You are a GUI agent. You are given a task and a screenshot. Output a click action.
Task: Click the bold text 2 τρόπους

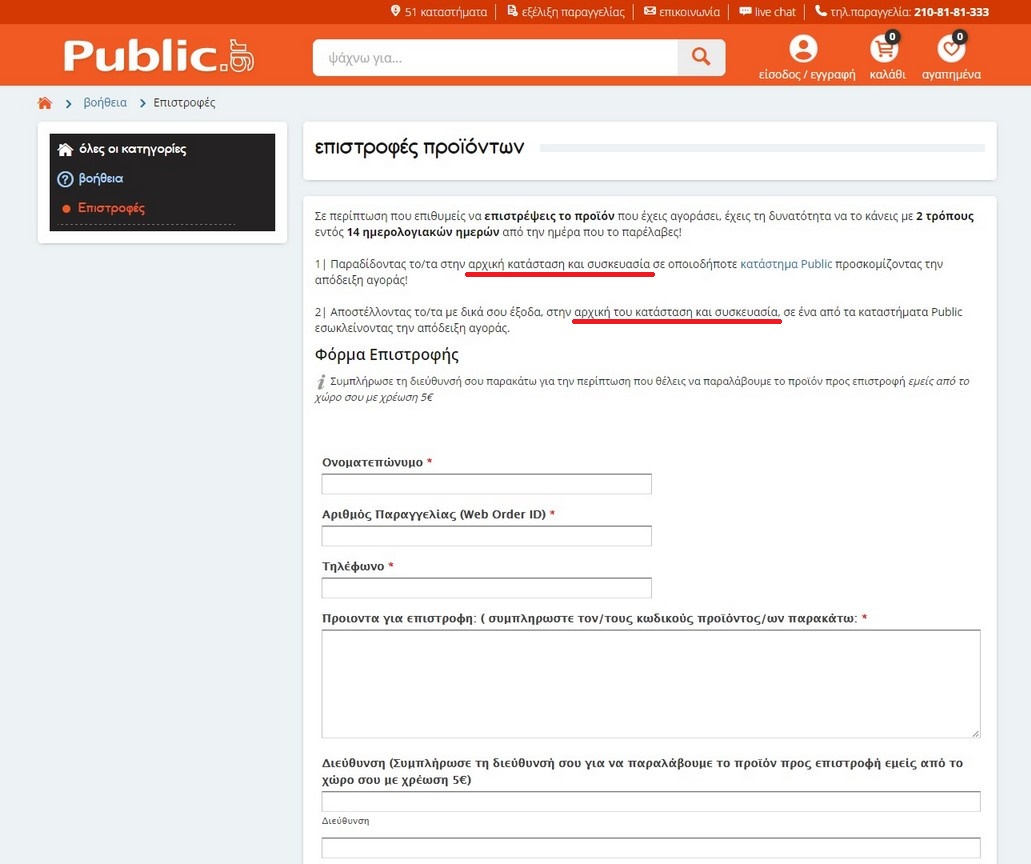point(945,216)
